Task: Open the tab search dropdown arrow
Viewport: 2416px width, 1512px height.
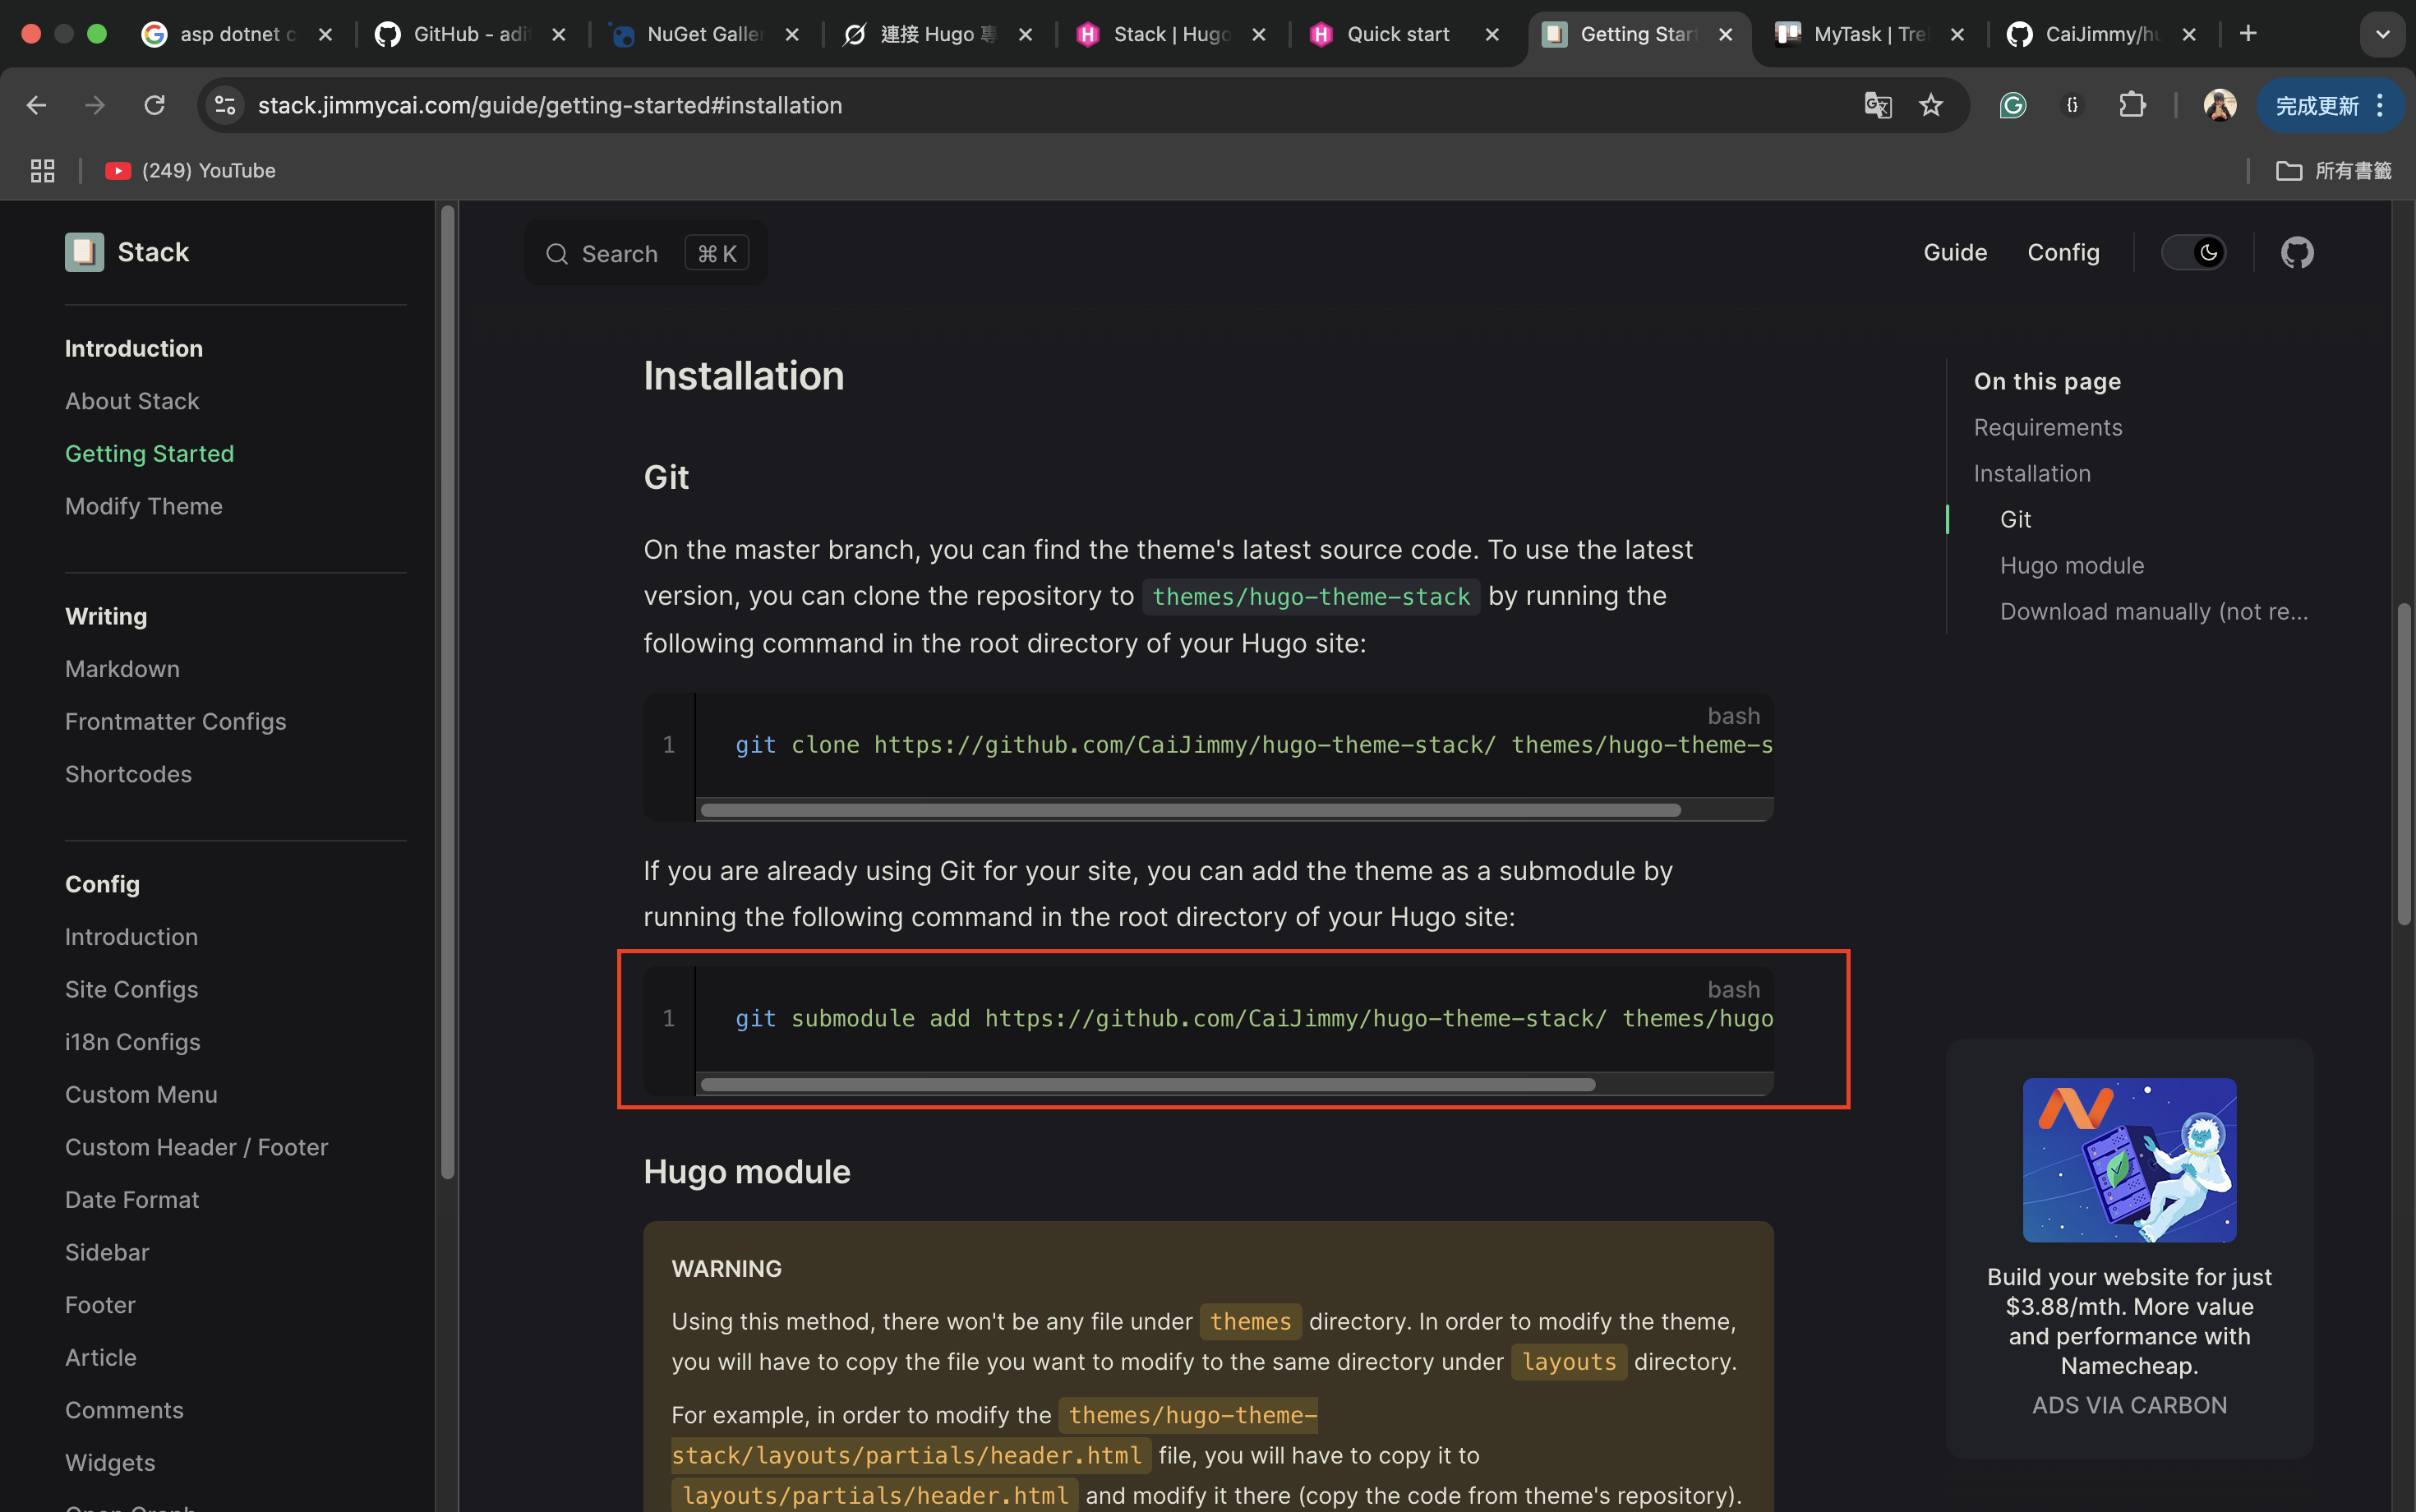Action: pyautogui.click(x=2382, y=34)
